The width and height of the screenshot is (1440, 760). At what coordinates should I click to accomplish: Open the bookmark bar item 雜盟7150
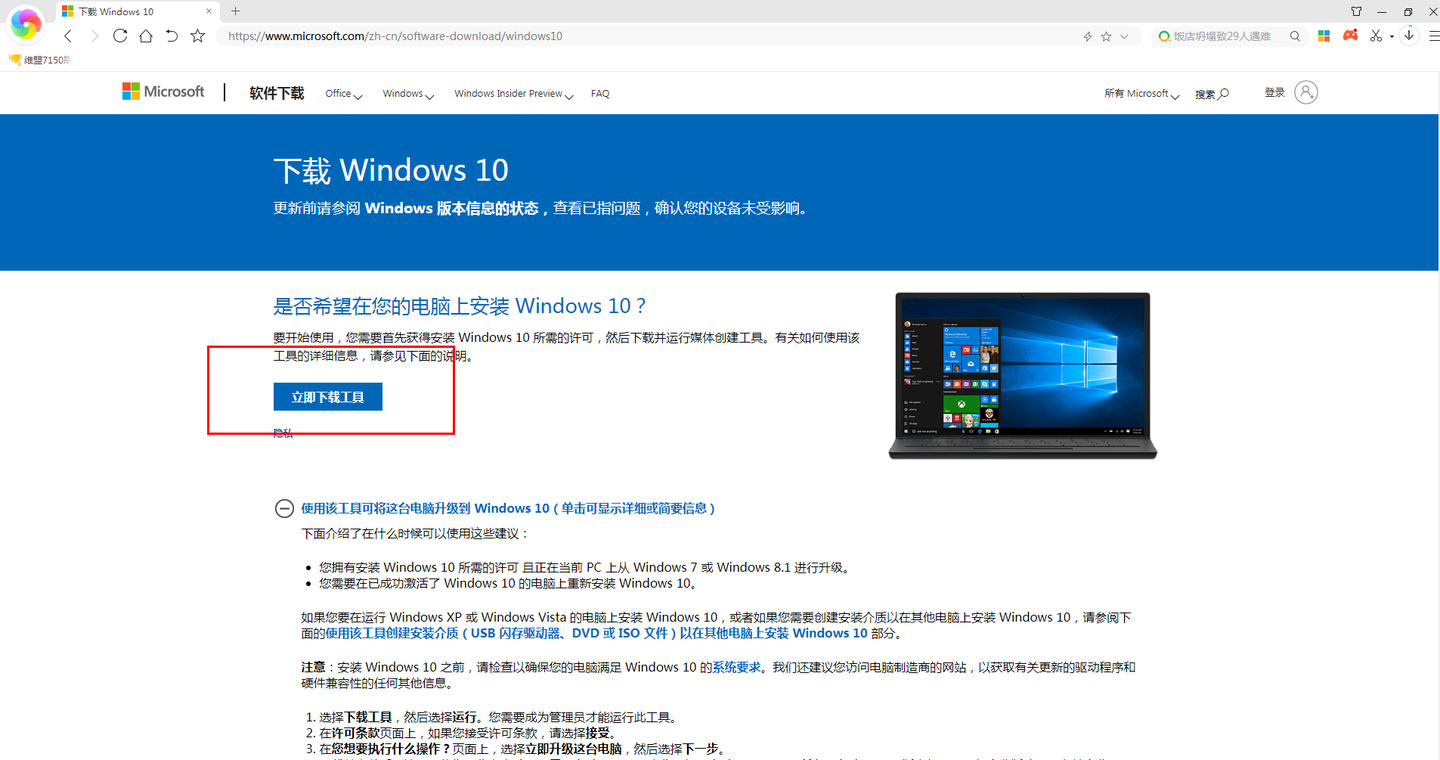[40, 60]
